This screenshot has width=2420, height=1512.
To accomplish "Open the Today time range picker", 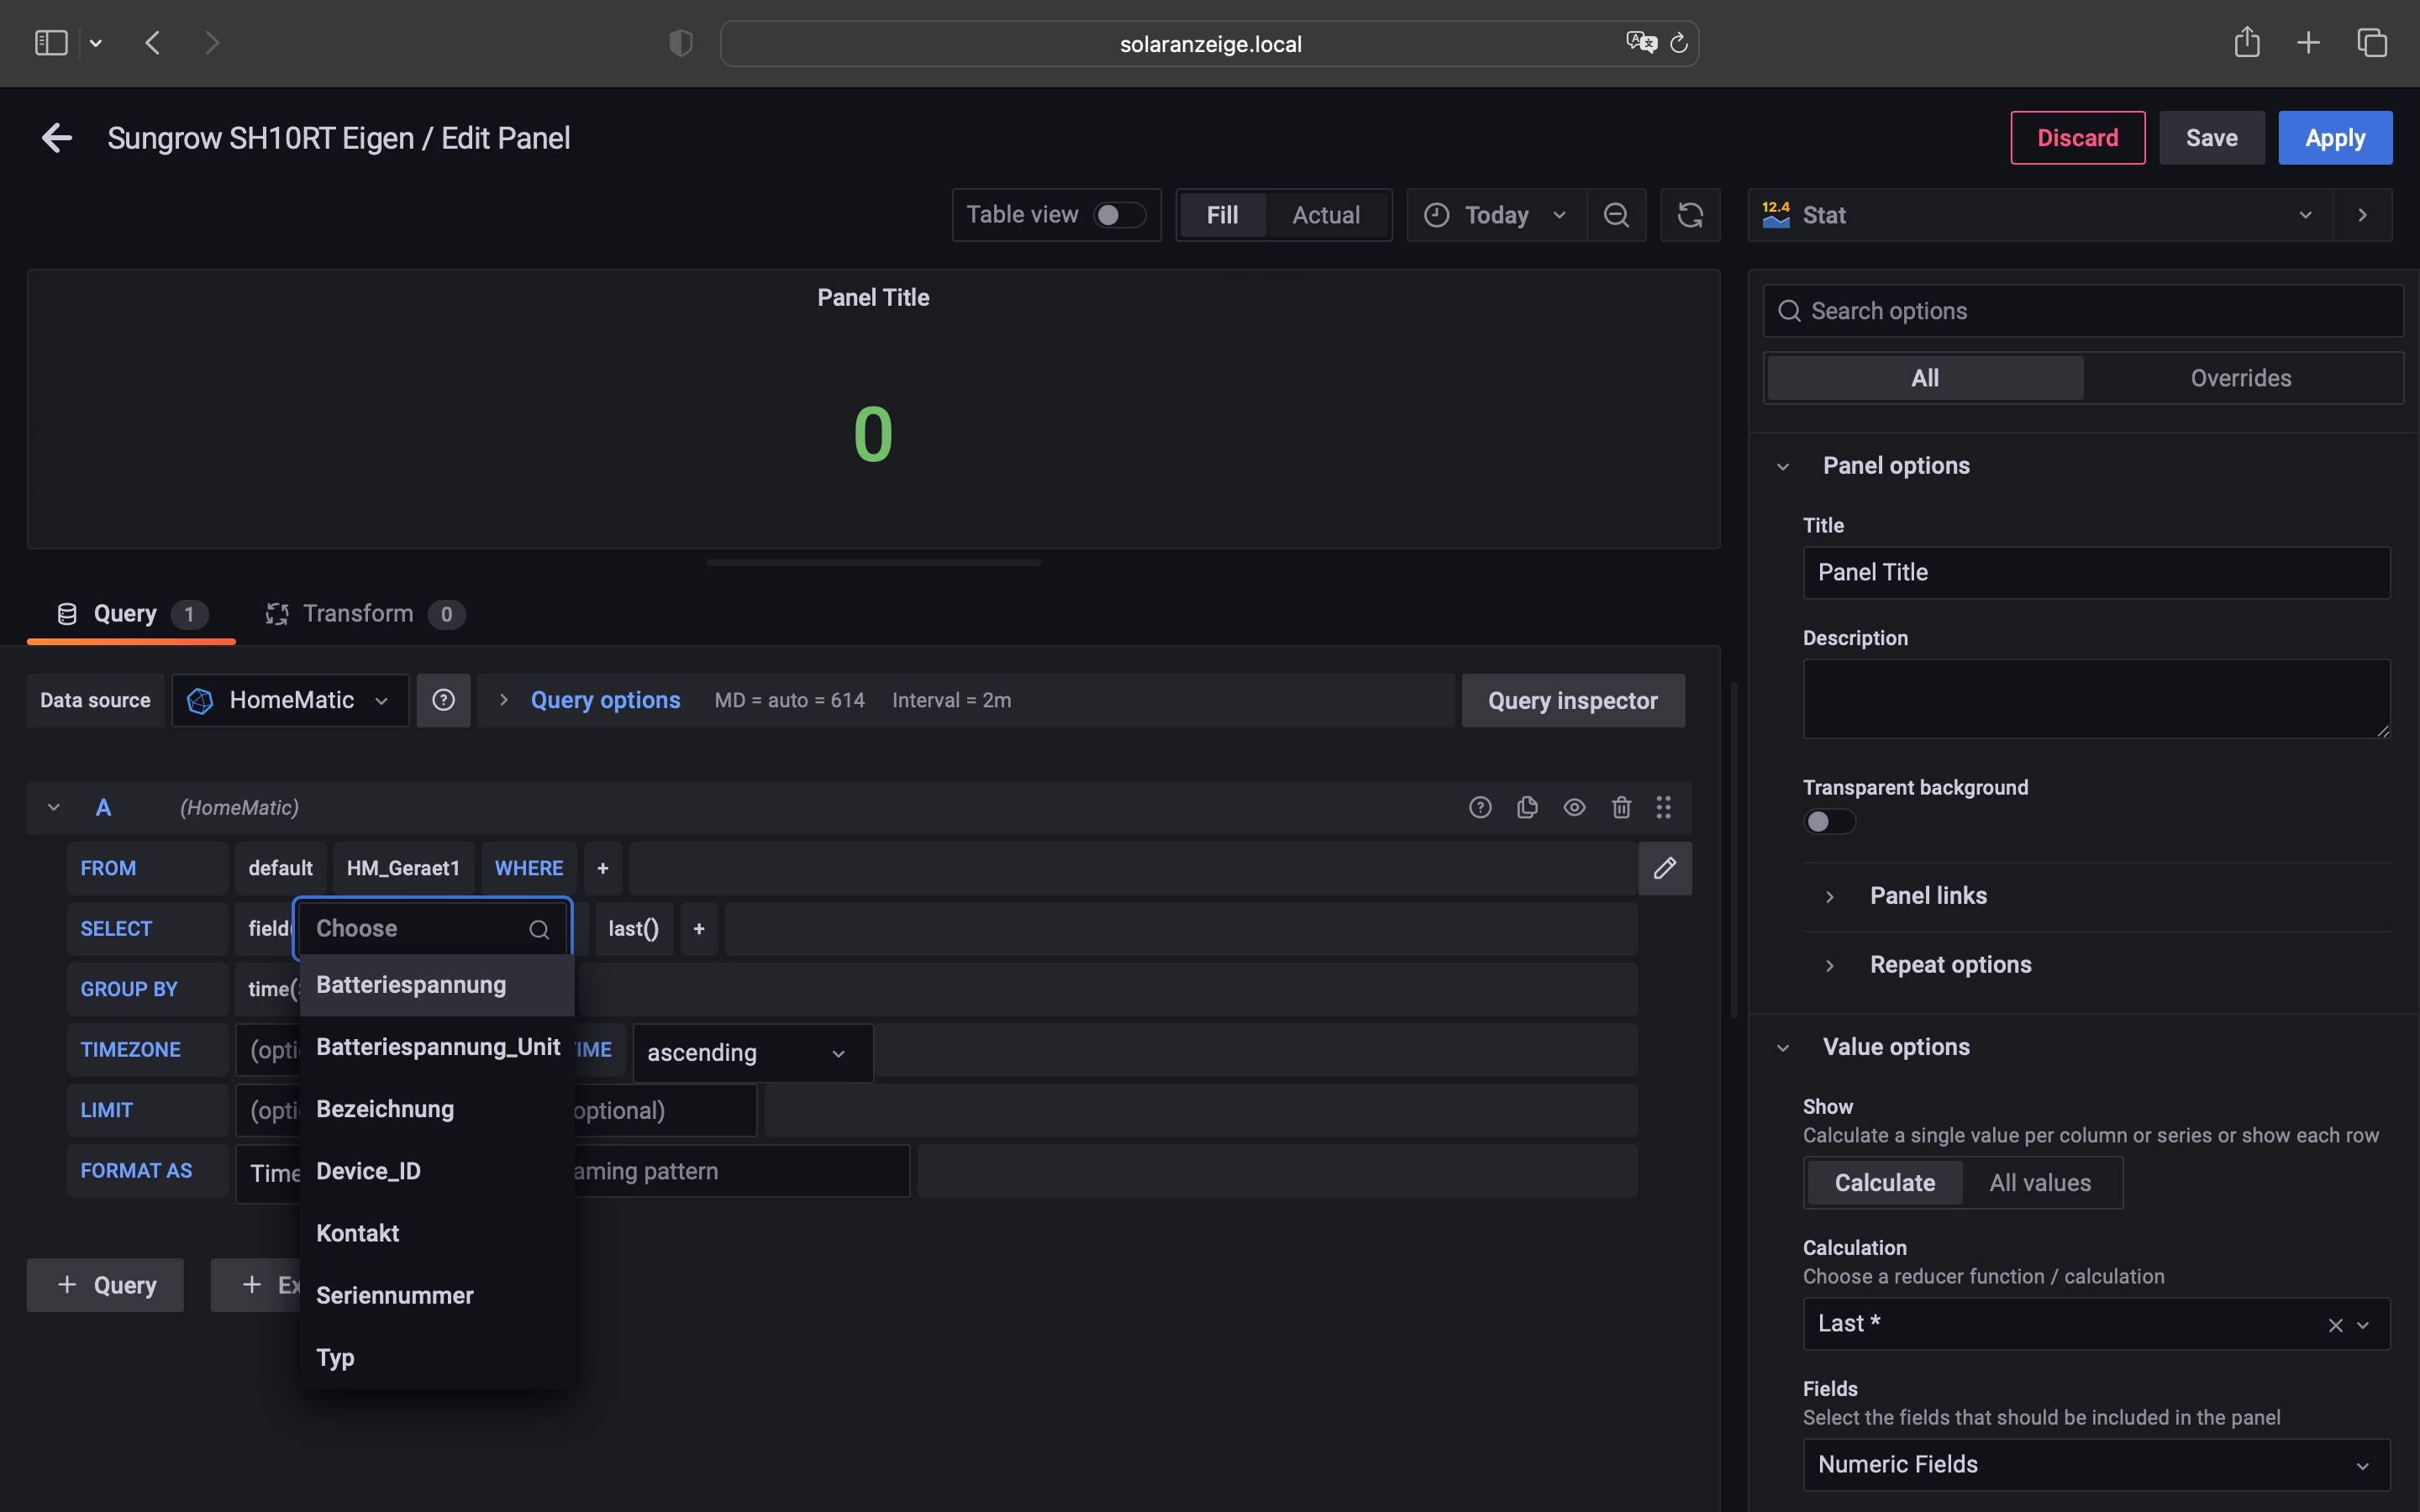I will tap(1495, 215).
